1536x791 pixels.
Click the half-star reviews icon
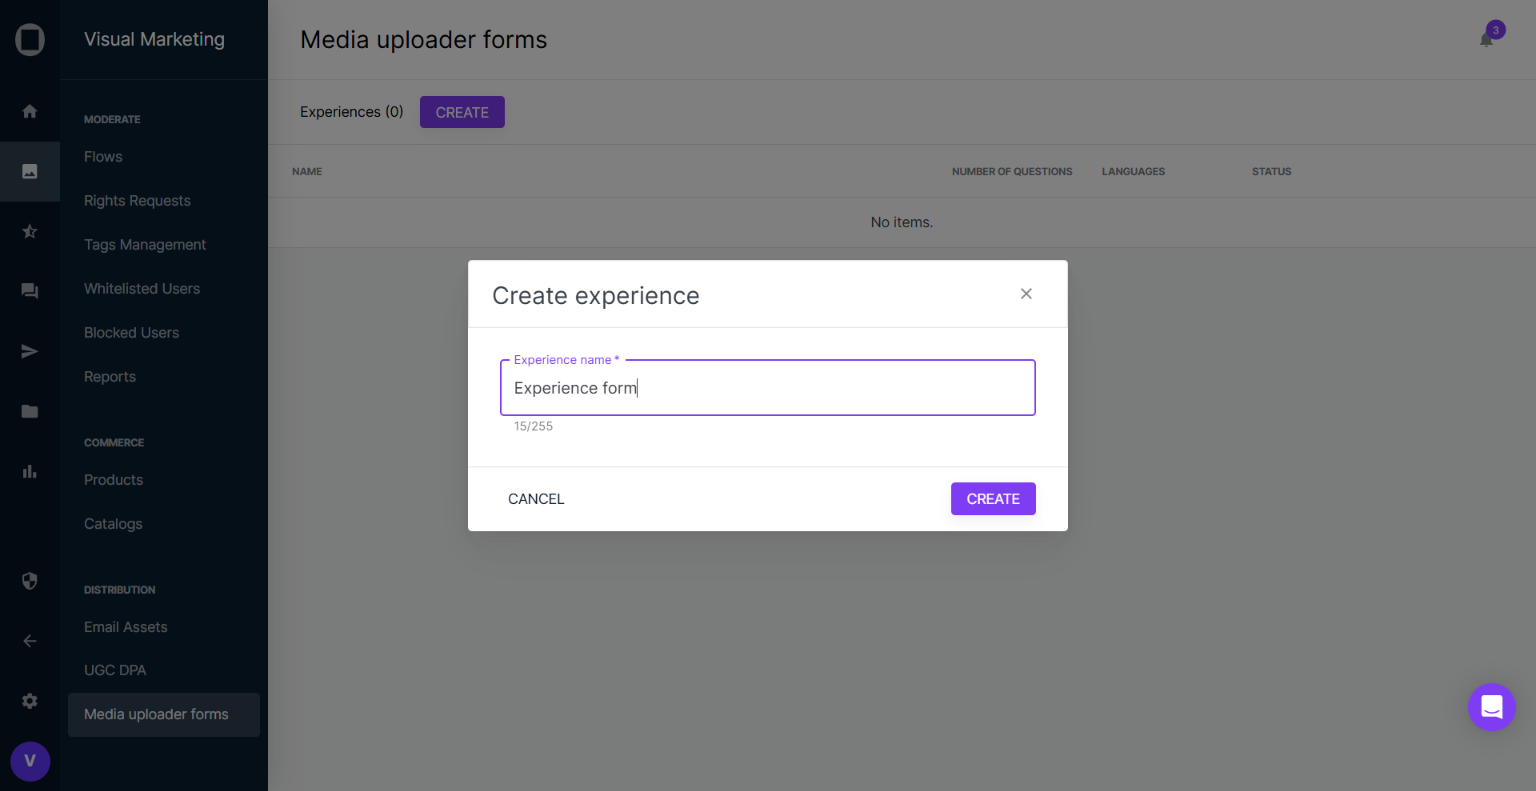click(x=30, y=231)
